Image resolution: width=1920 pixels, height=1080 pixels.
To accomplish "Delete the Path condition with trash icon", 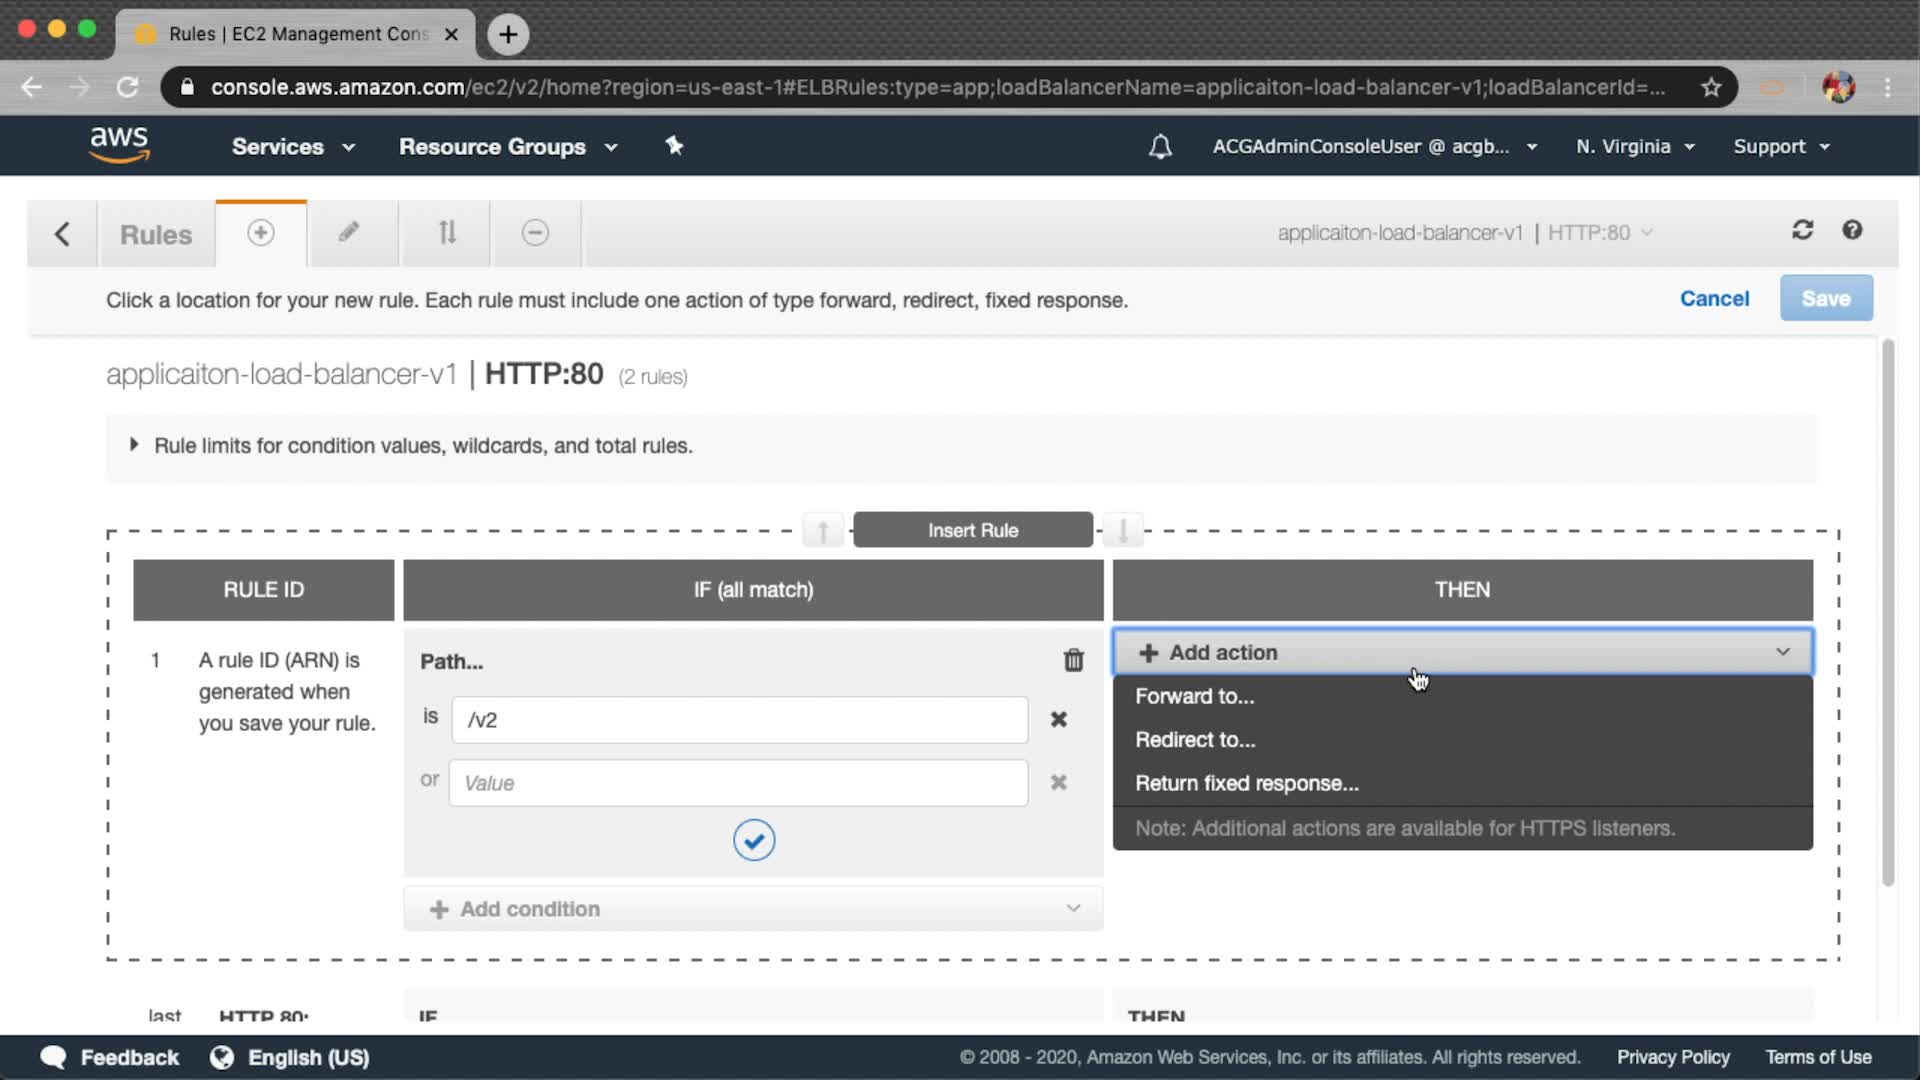I will click(1073, 660).
